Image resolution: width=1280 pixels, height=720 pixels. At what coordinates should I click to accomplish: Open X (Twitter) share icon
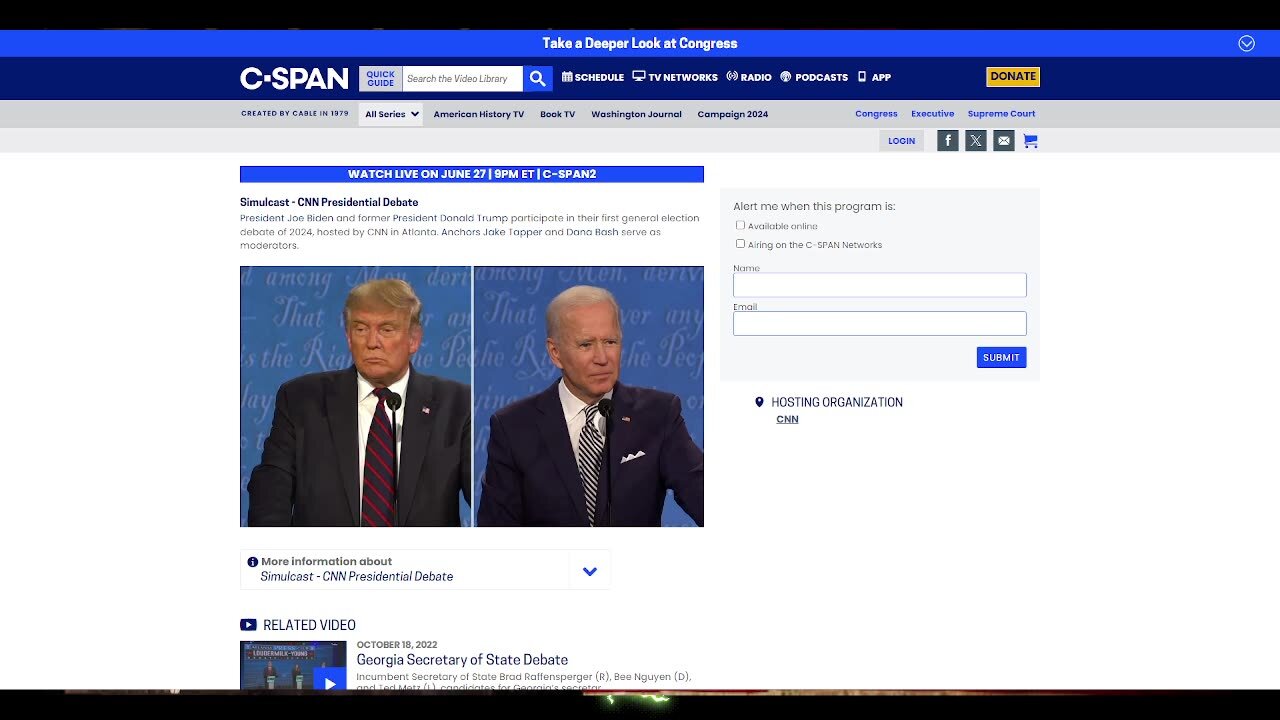[976, 141]
